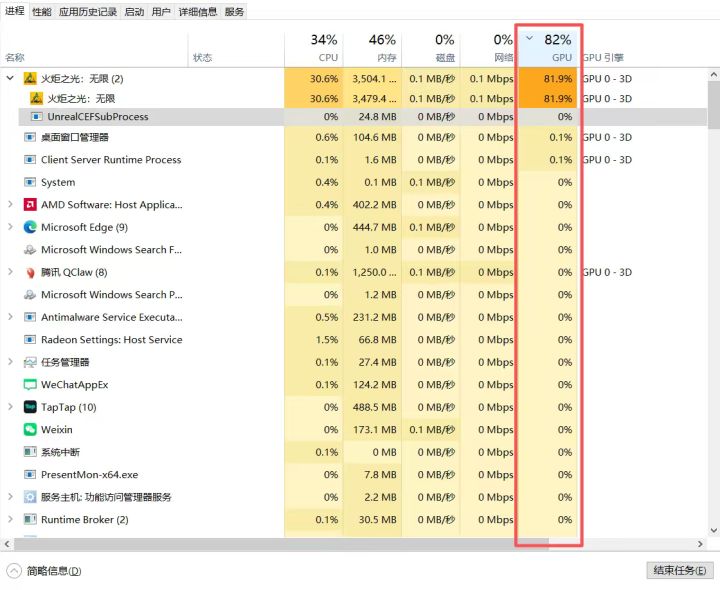Switch to the 性能 tab

(41, 12)
